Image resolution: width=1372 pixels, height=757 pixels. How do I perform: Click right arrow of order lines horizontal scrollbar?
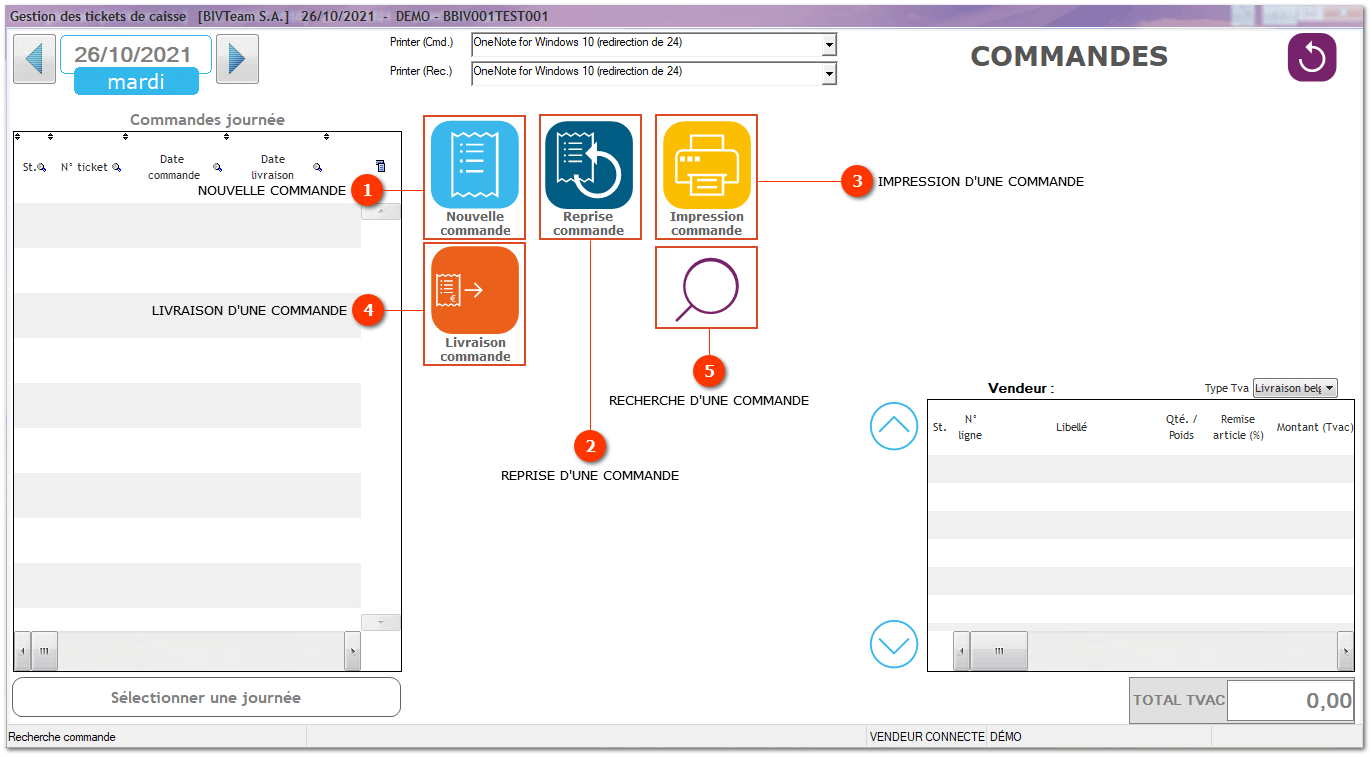point(1345,651)
